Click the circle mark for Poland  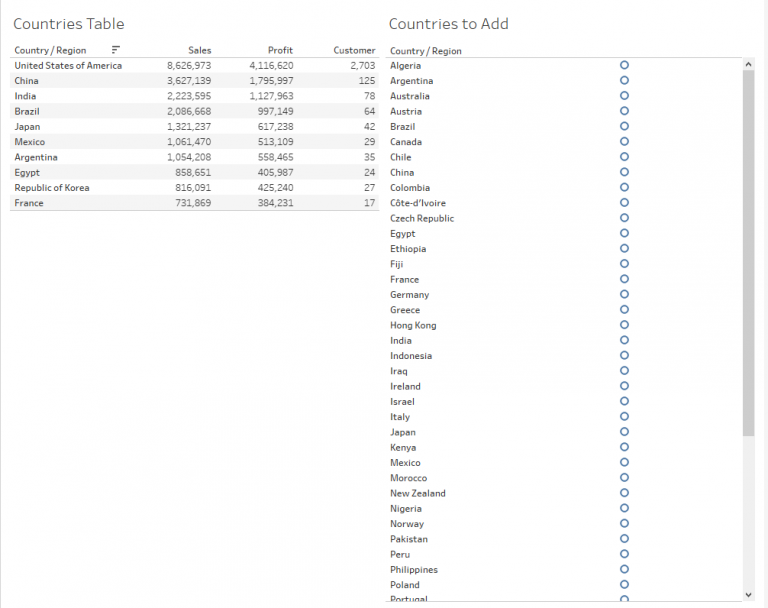pos(624,584)
